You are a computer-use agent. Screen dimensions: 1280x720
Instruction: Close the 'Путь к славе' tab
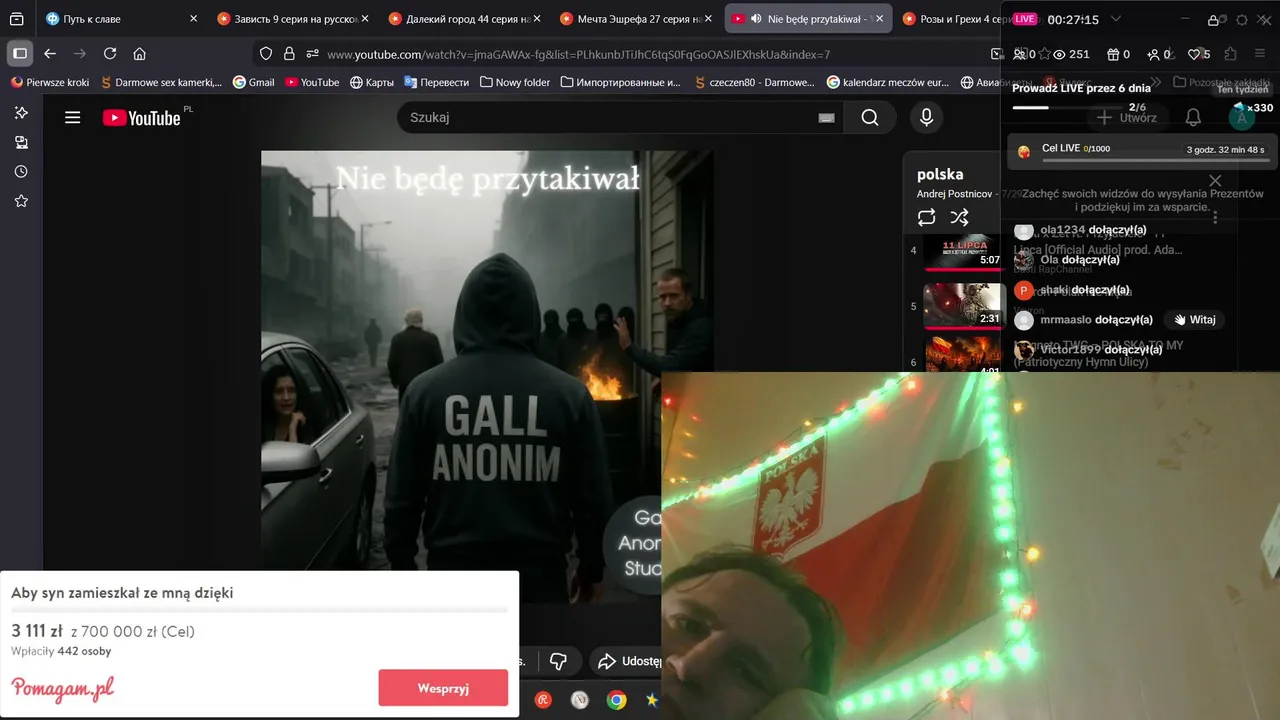point(193,19)
